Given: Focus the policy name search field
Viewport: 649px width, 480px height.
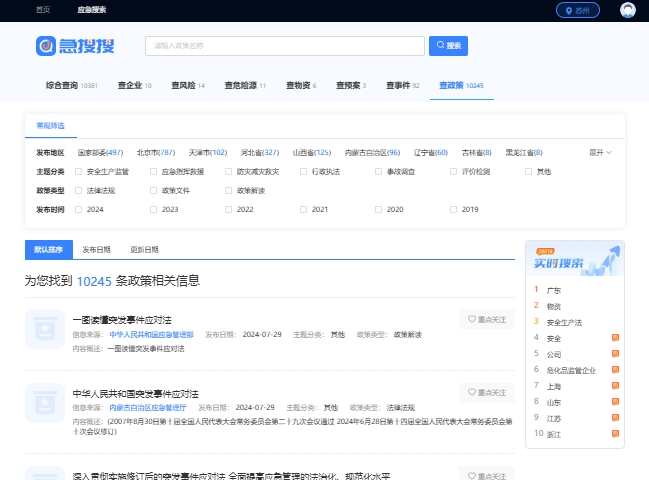Looking at the screenshot, I should (x=285, y=46).
